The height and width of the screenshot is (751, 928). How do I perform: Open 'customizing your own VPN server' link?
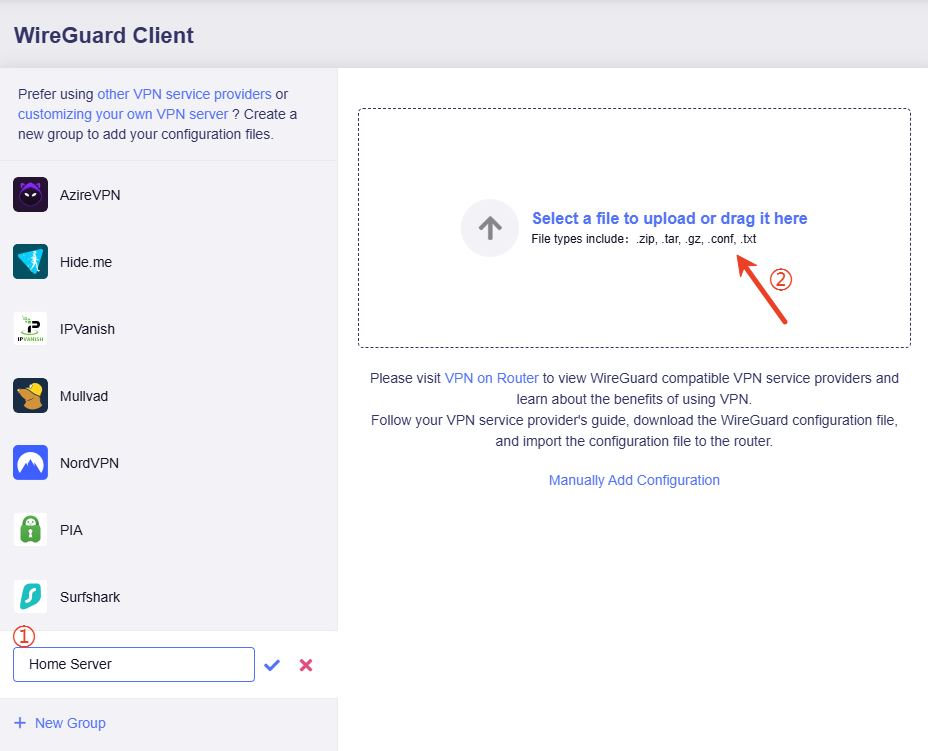[x=123, y=114]
